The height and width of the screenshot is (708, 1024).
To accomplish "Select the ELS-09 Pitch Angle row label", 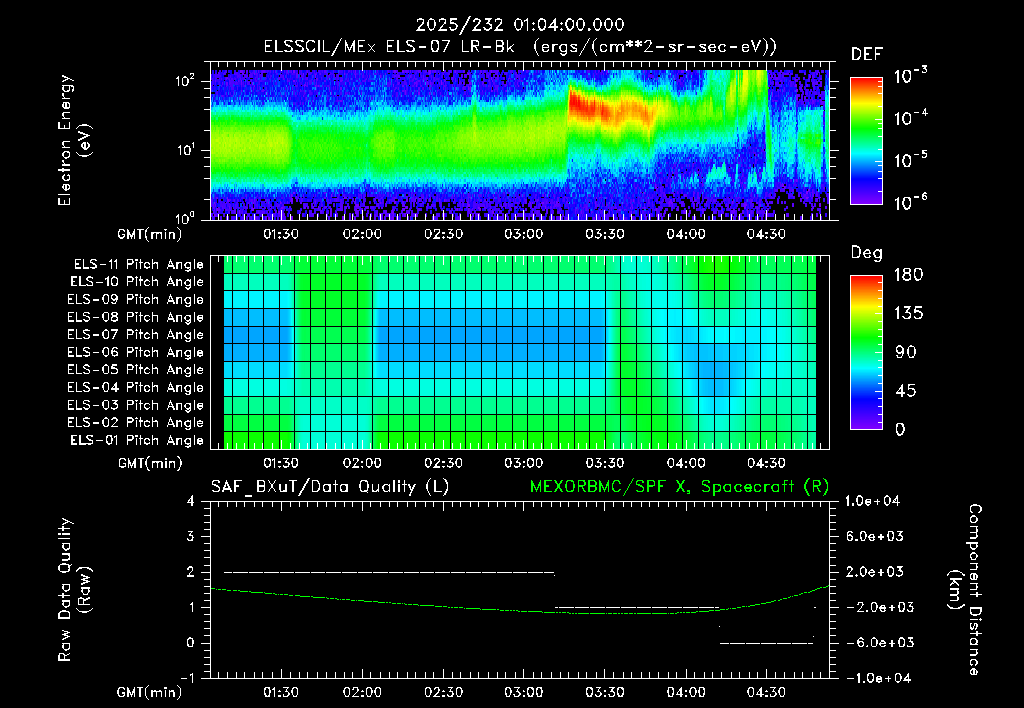I will [x=136, y=300].
